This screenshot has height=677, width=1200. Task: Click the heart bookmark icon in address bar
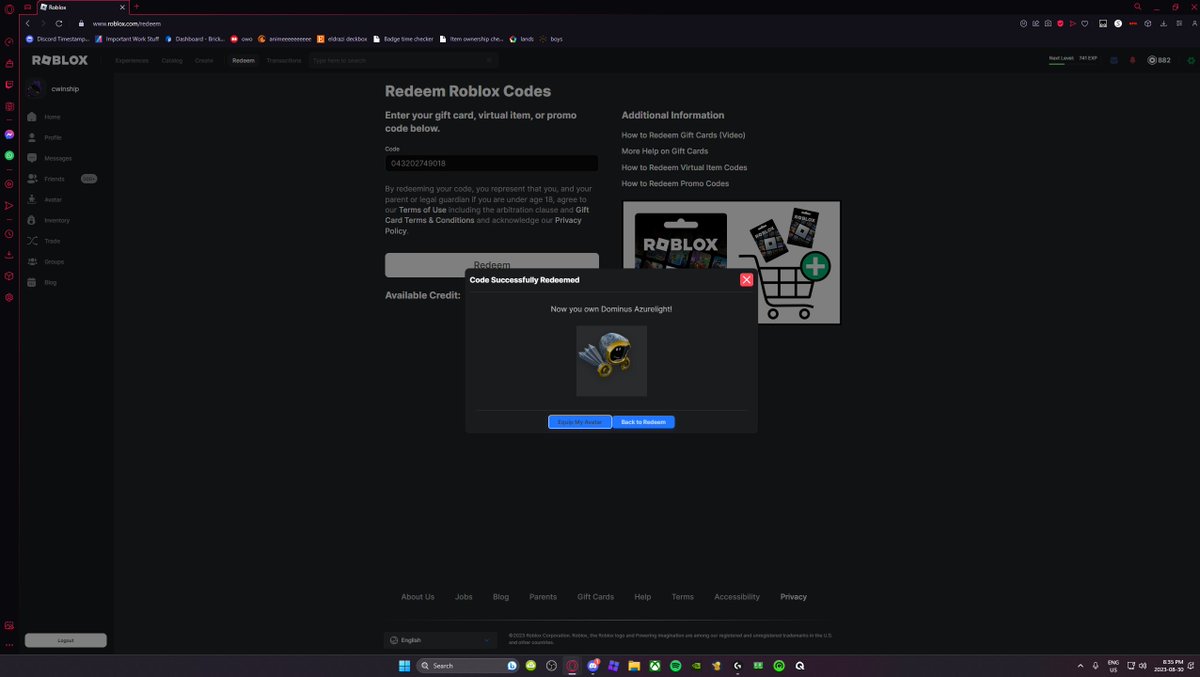click(1084, 23)
